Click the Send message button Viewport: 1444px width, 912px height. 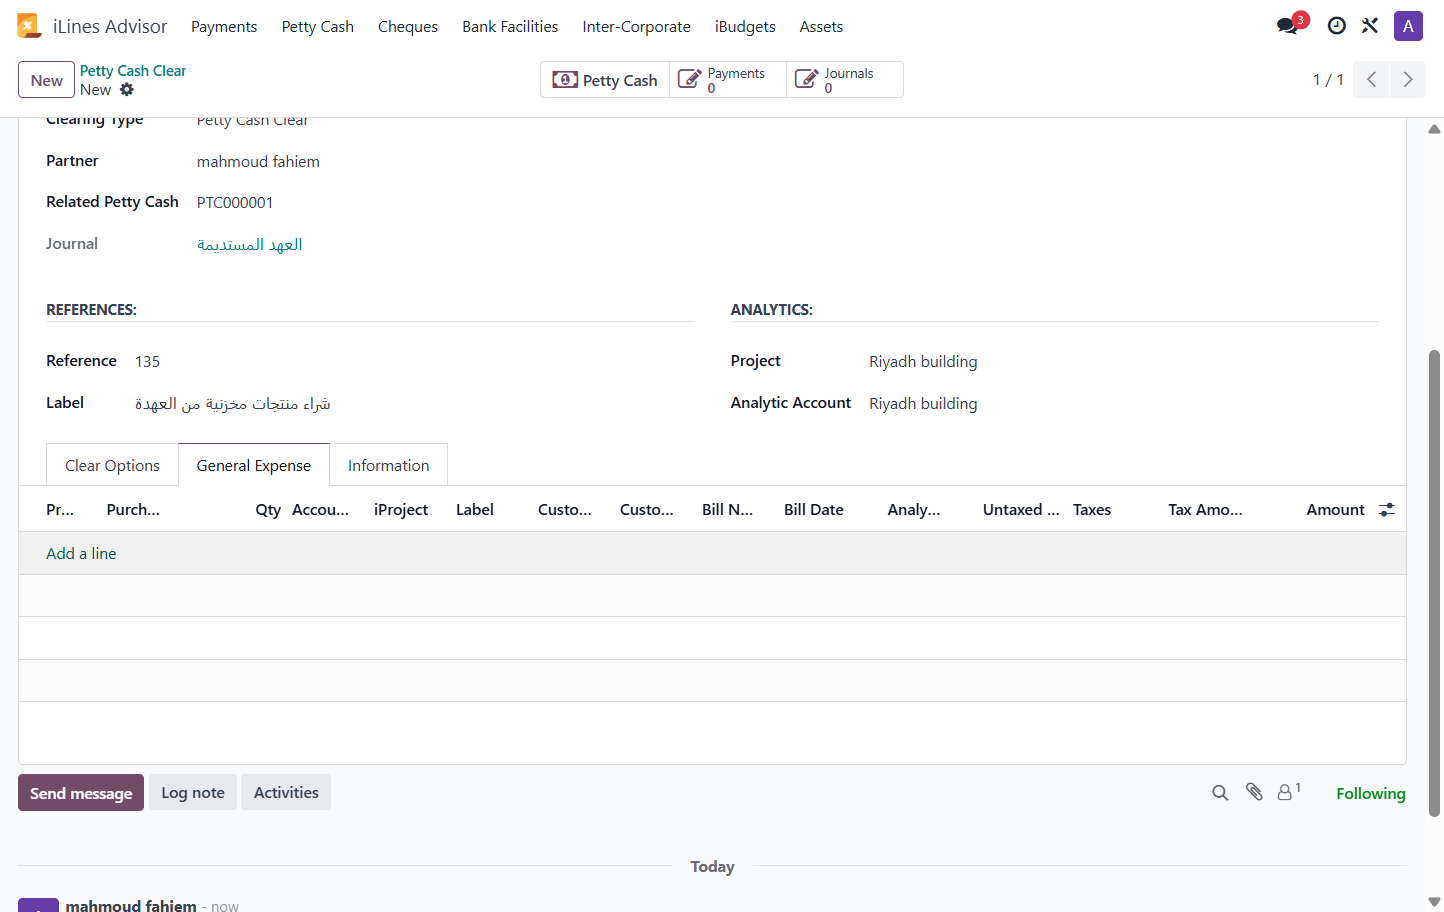(81, 793)
